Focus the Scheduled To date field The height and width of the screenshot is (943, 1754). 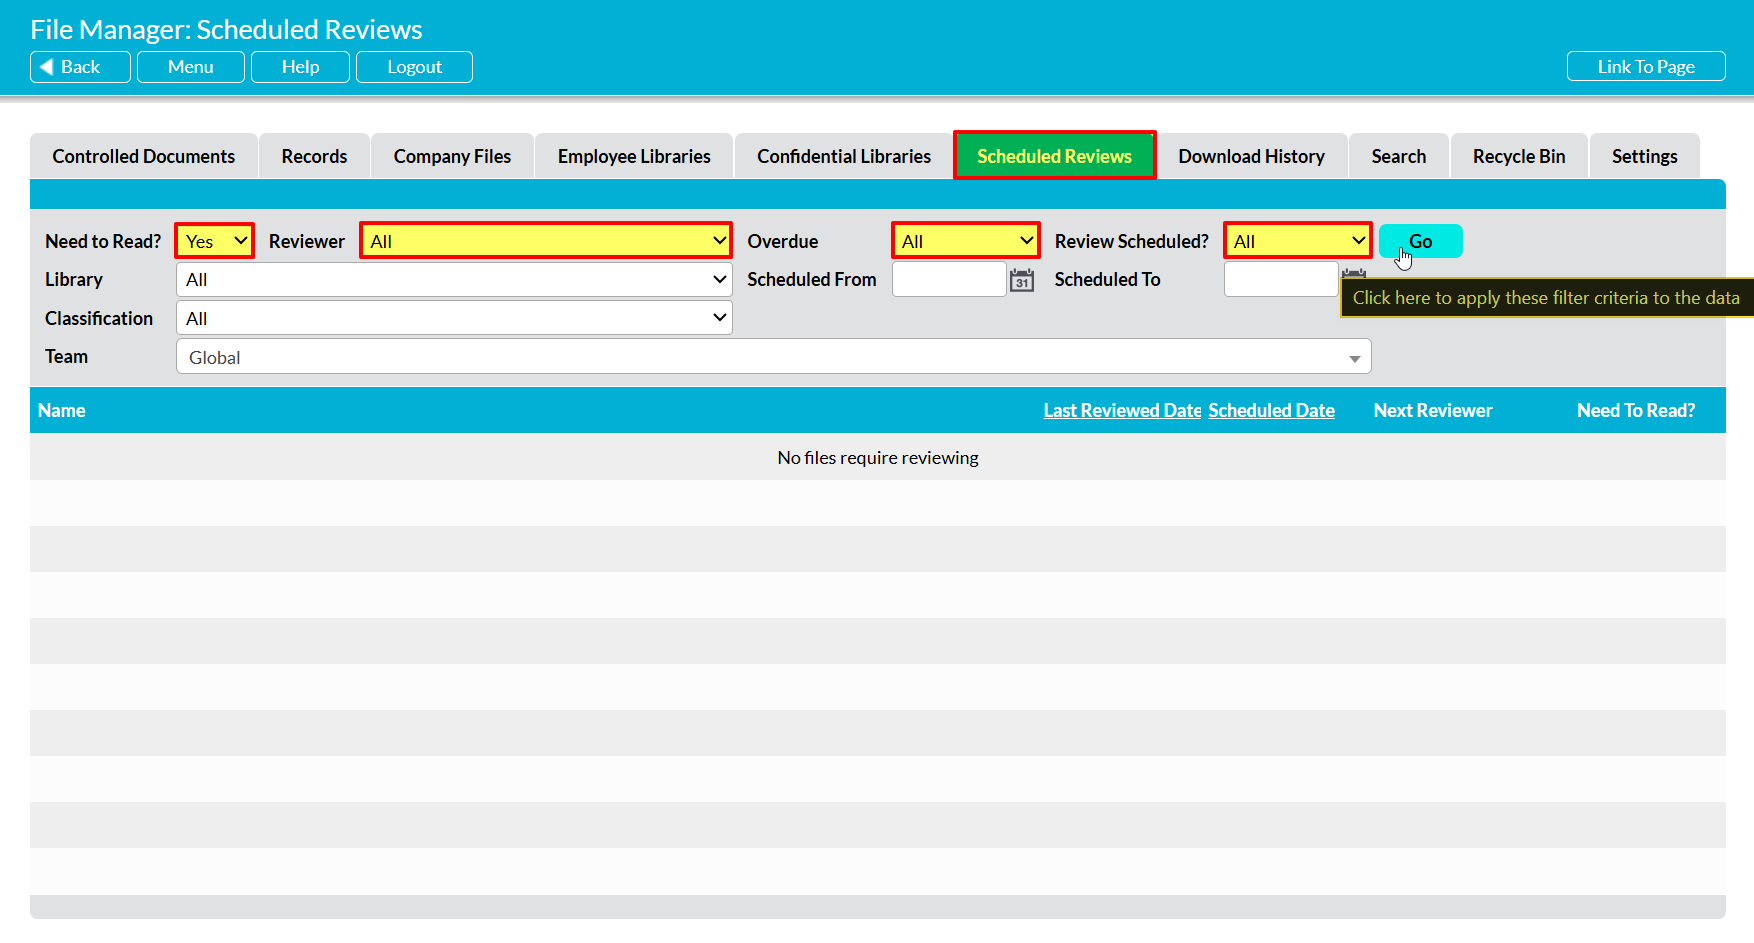[x=1280, y=280]
